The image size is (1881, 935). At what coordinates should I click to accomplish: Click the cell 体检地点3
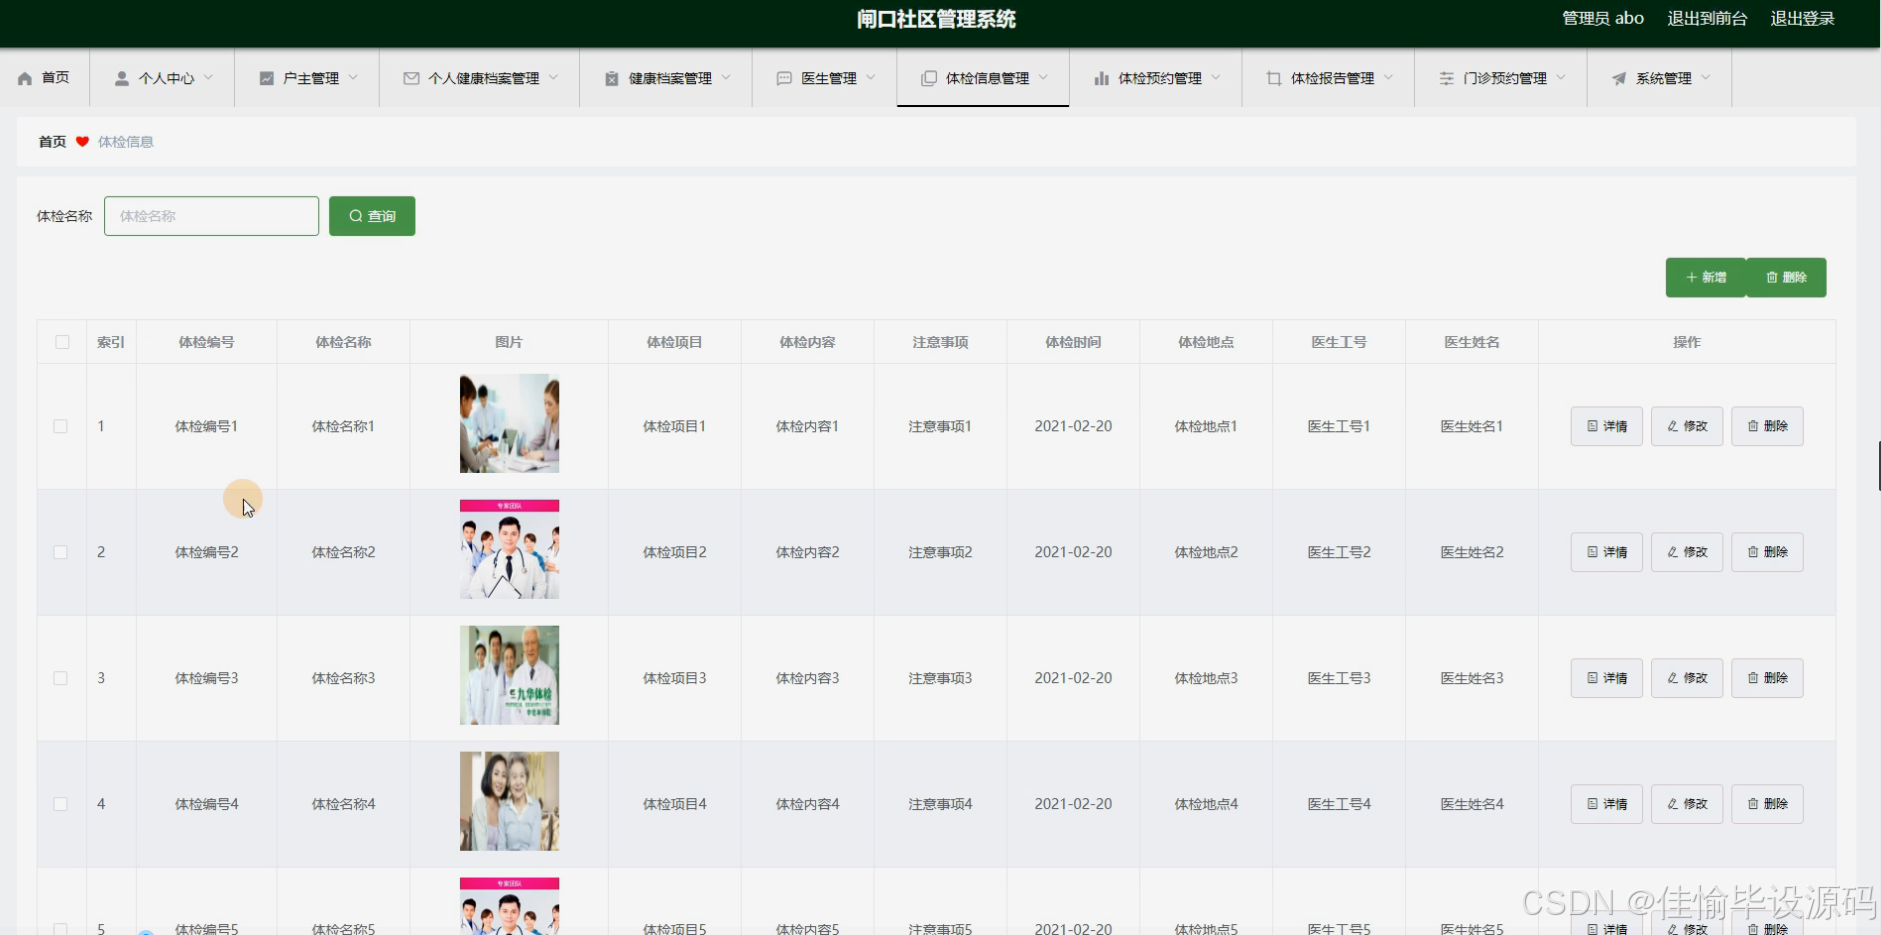coord(1206,678)
